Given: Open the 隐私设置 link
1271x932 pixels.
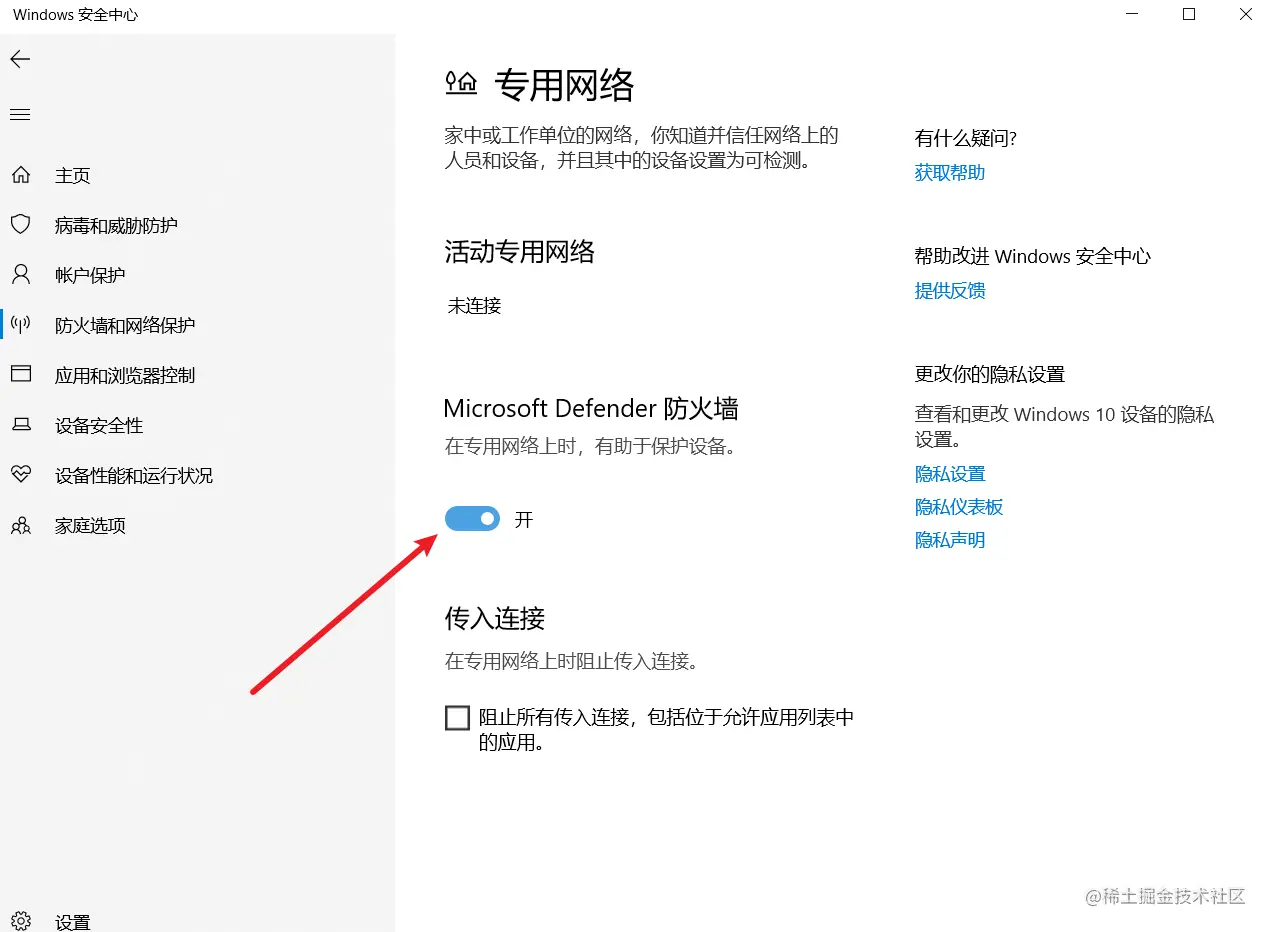Looking at the screenshot, I should [950, 474].
